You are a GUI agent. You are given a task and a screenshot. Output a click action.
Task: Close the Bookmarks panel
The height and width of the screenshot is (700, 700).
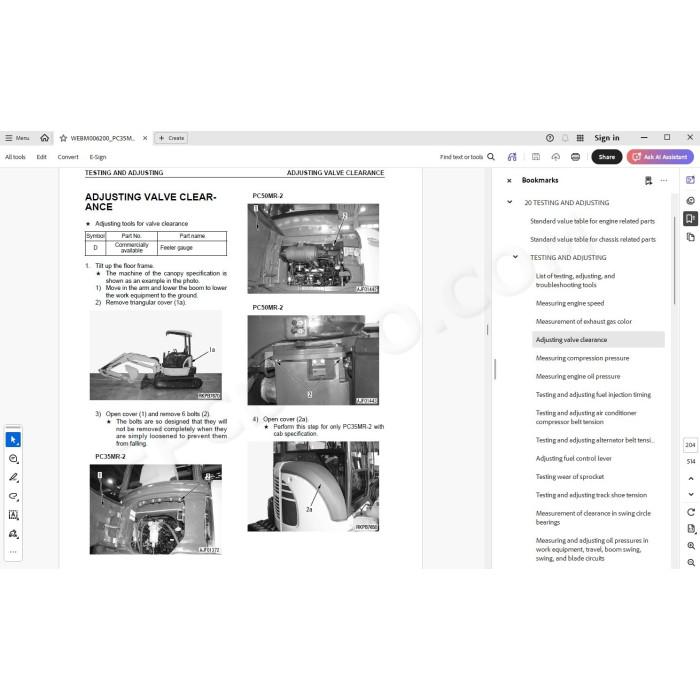point(509,181)
